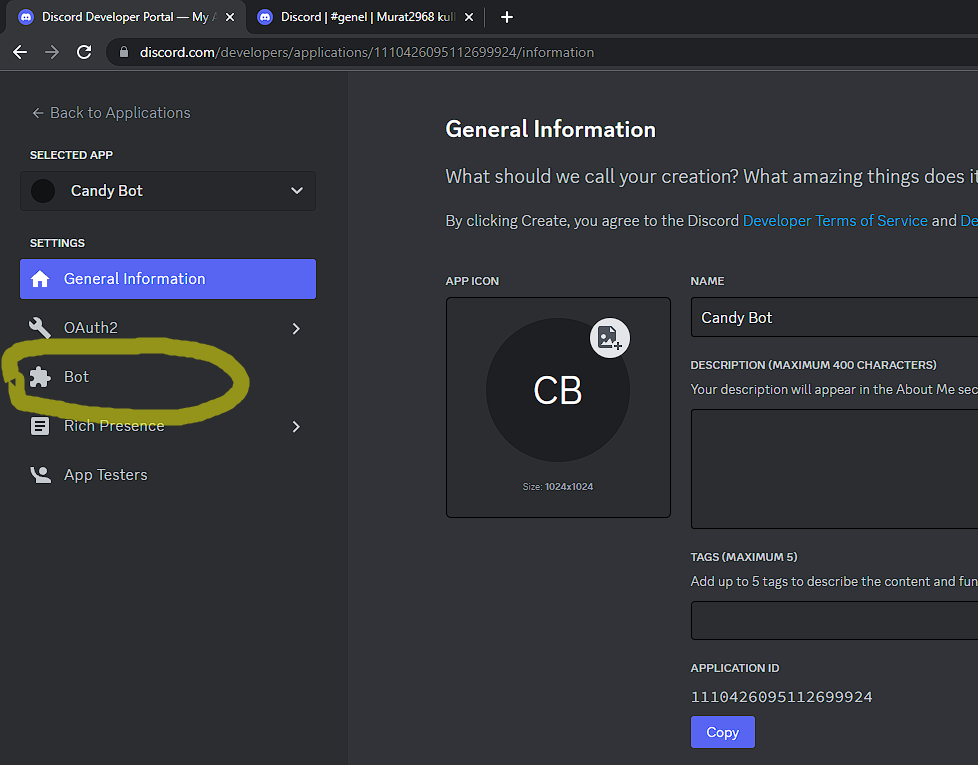
Task: Switch to the Discord Developer Portal tab
Action: pyautogui.click(x=125, y=17)
